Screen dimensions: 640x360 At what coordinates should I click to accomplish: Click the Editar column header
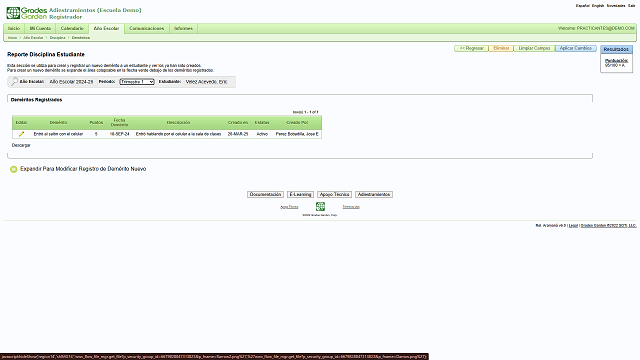[x=21, y=122]
